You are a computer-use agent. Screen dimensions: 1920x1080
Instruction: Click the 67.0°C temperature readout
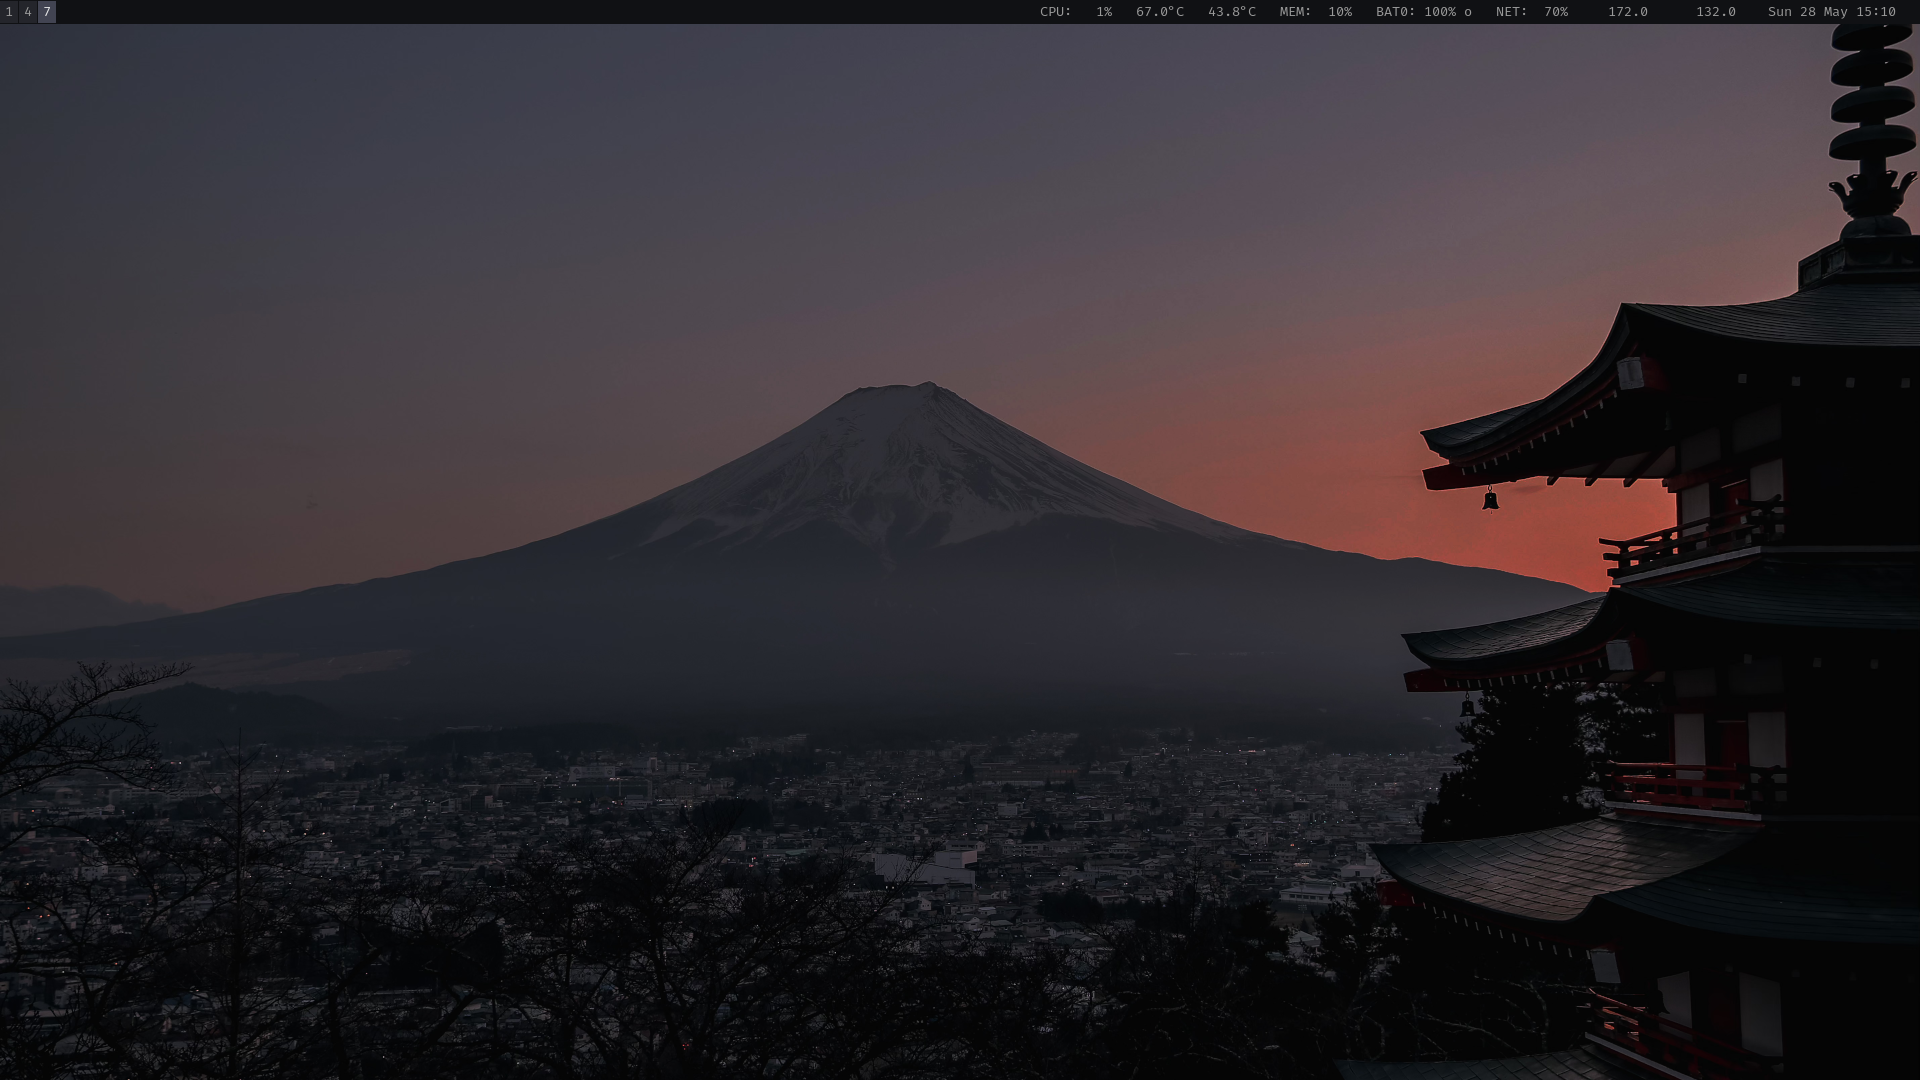[x=1160, y=12]
